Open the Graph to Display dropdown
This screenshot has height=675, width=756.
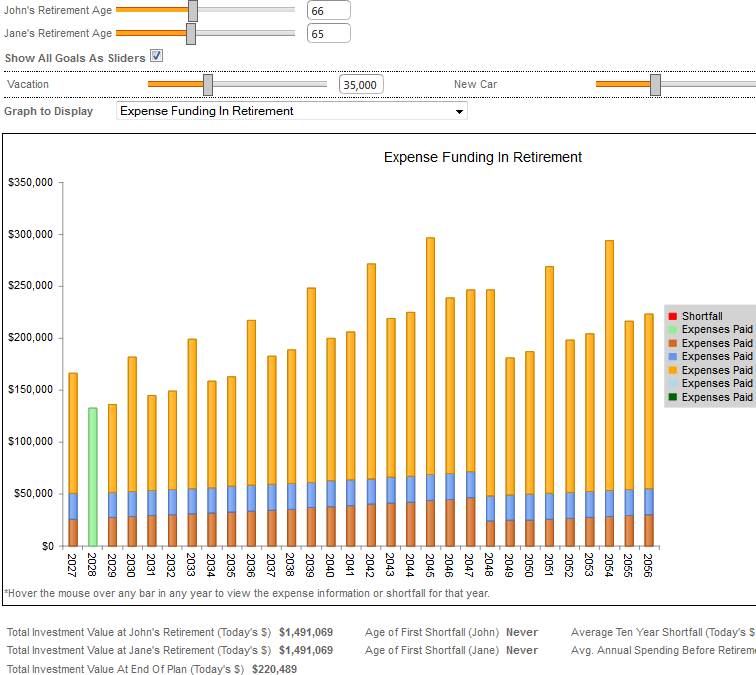292,111
